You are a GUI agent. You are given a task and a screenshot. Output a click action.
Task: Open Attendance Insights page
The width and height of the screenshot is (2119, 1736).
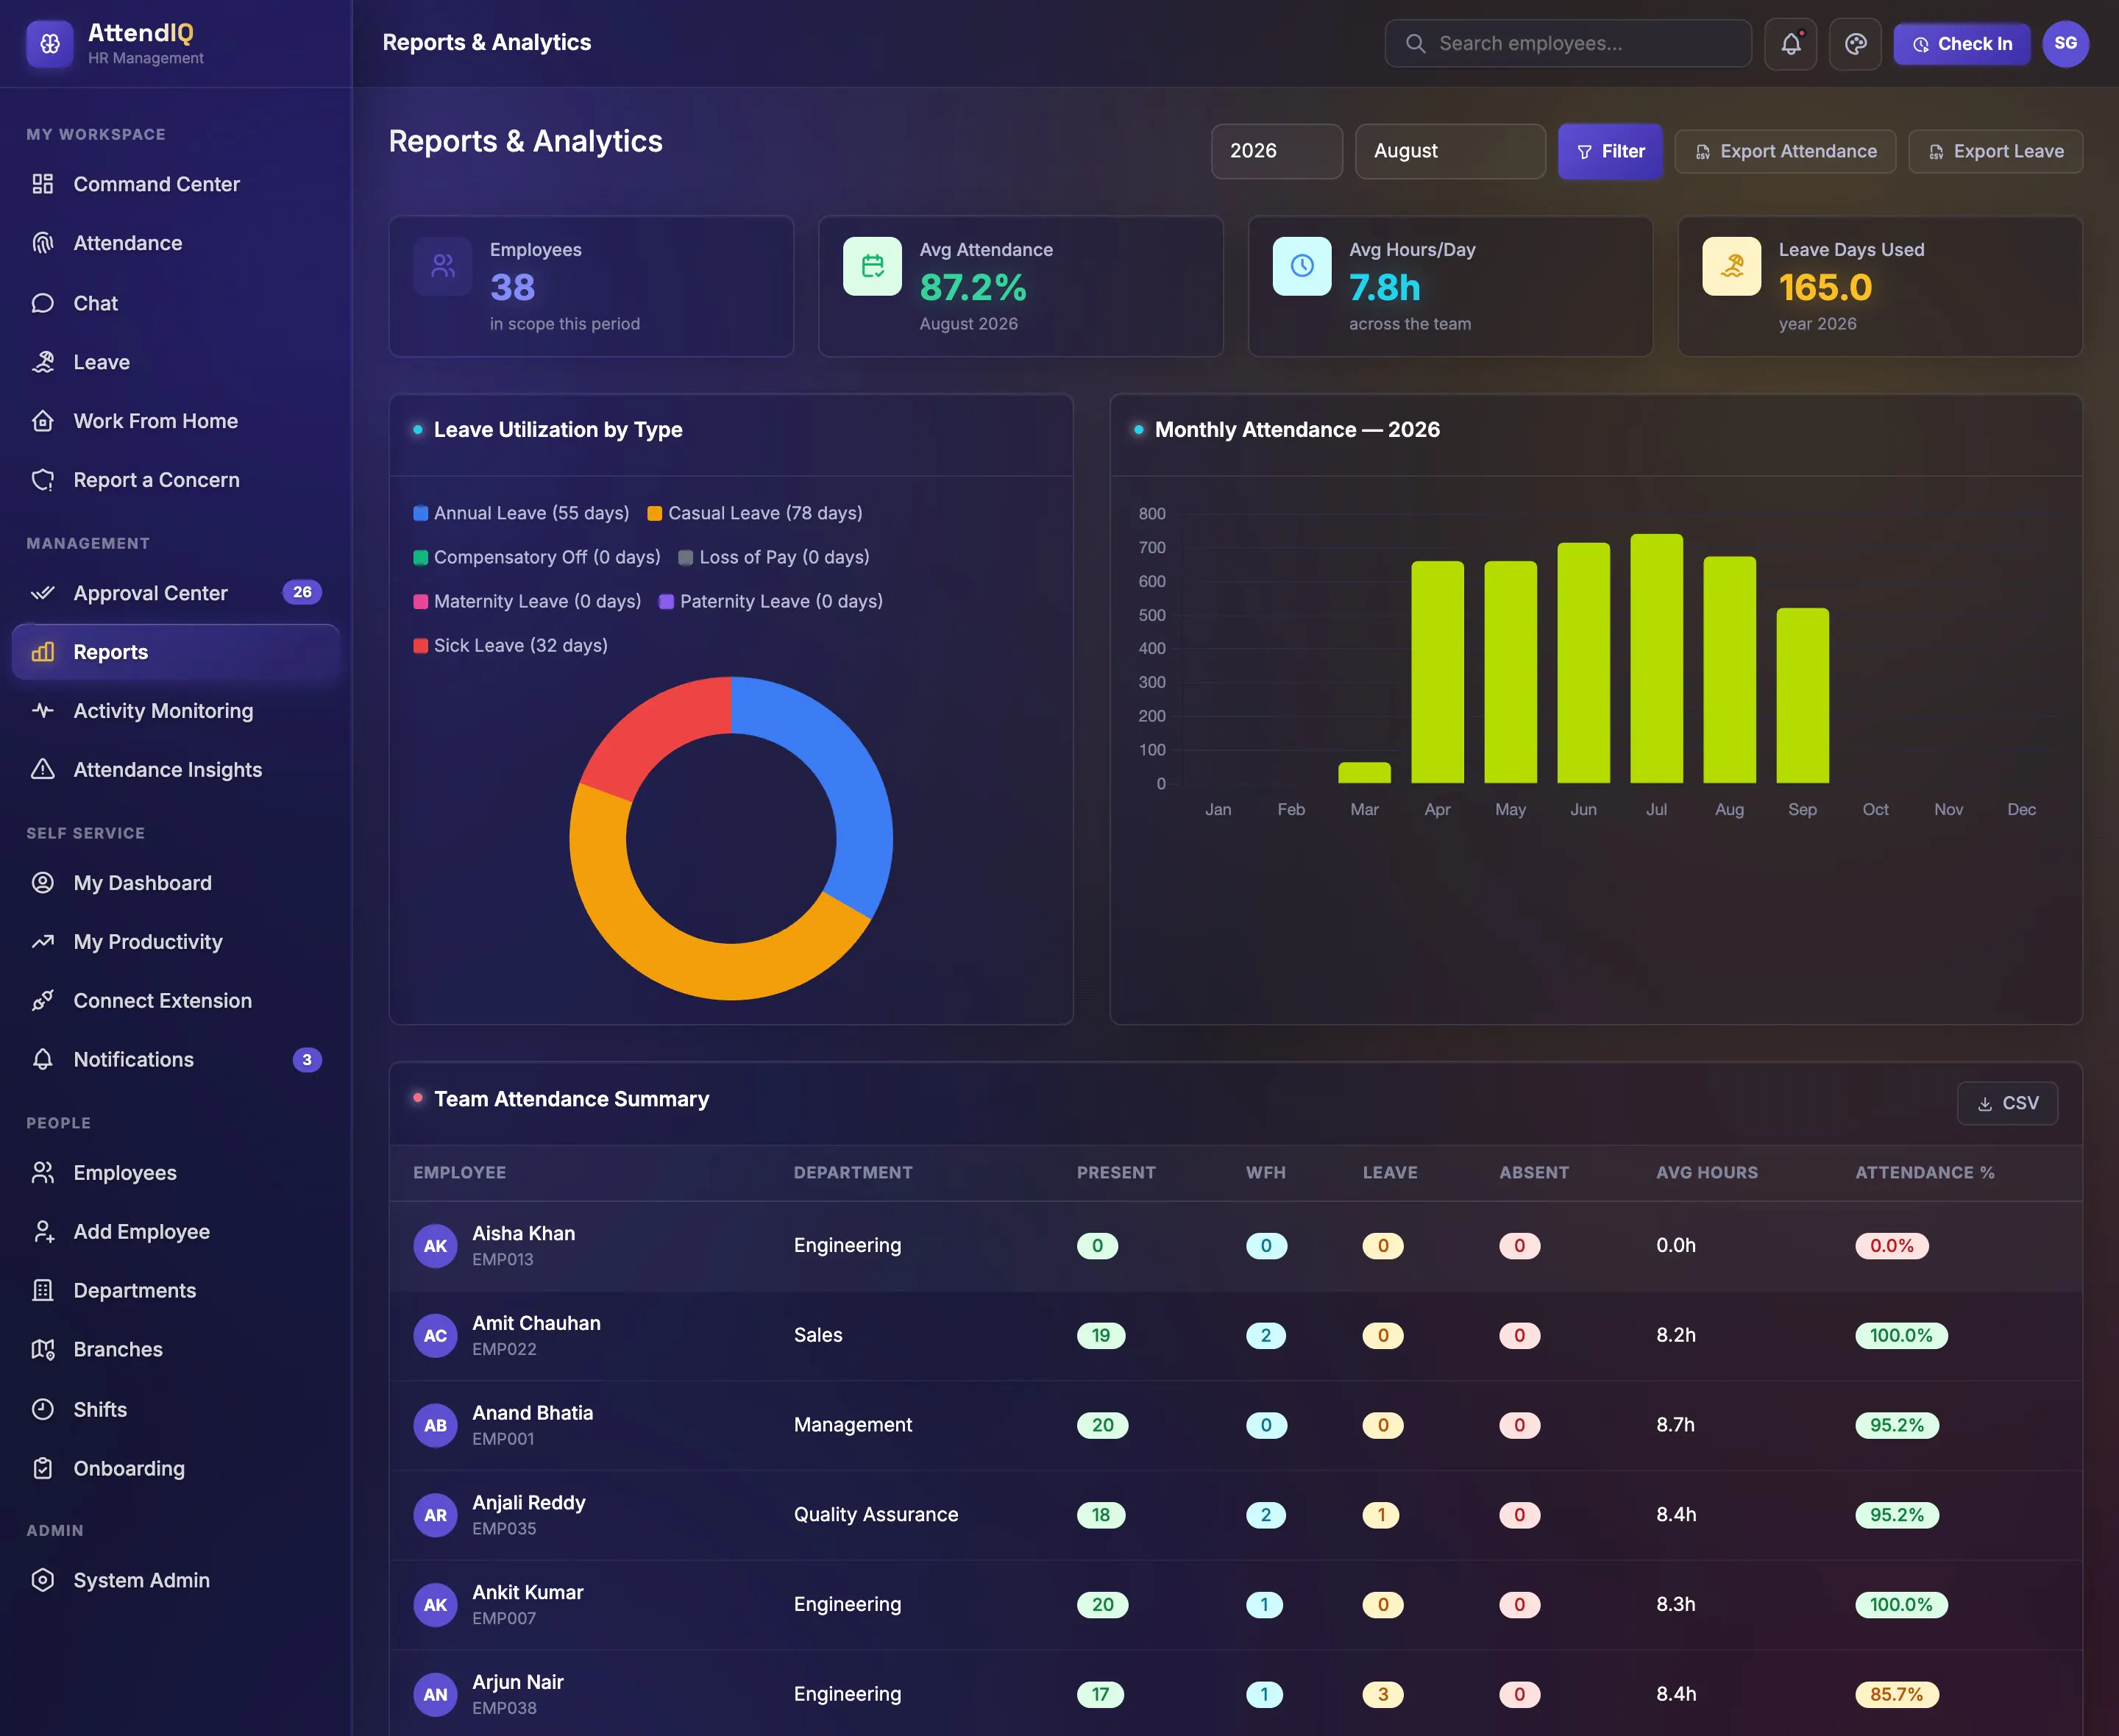pyautogui.click(x=176, y=770)
